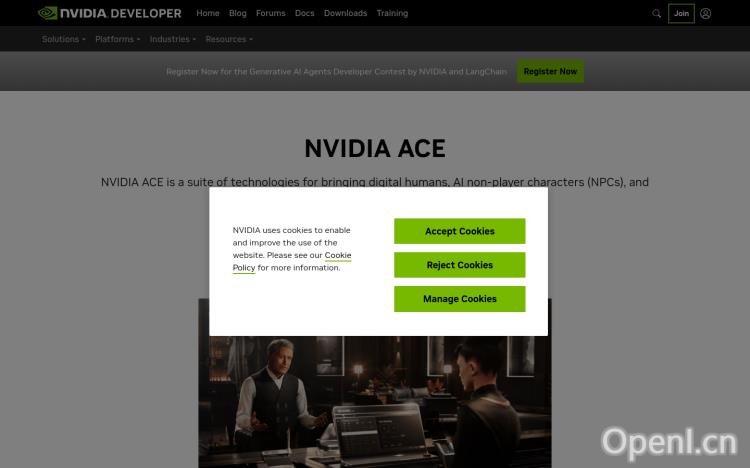Image resolution: width=750 pixels, height=468 pixels.
Task: Open the Docs nav link
Action: pos(305,13)
